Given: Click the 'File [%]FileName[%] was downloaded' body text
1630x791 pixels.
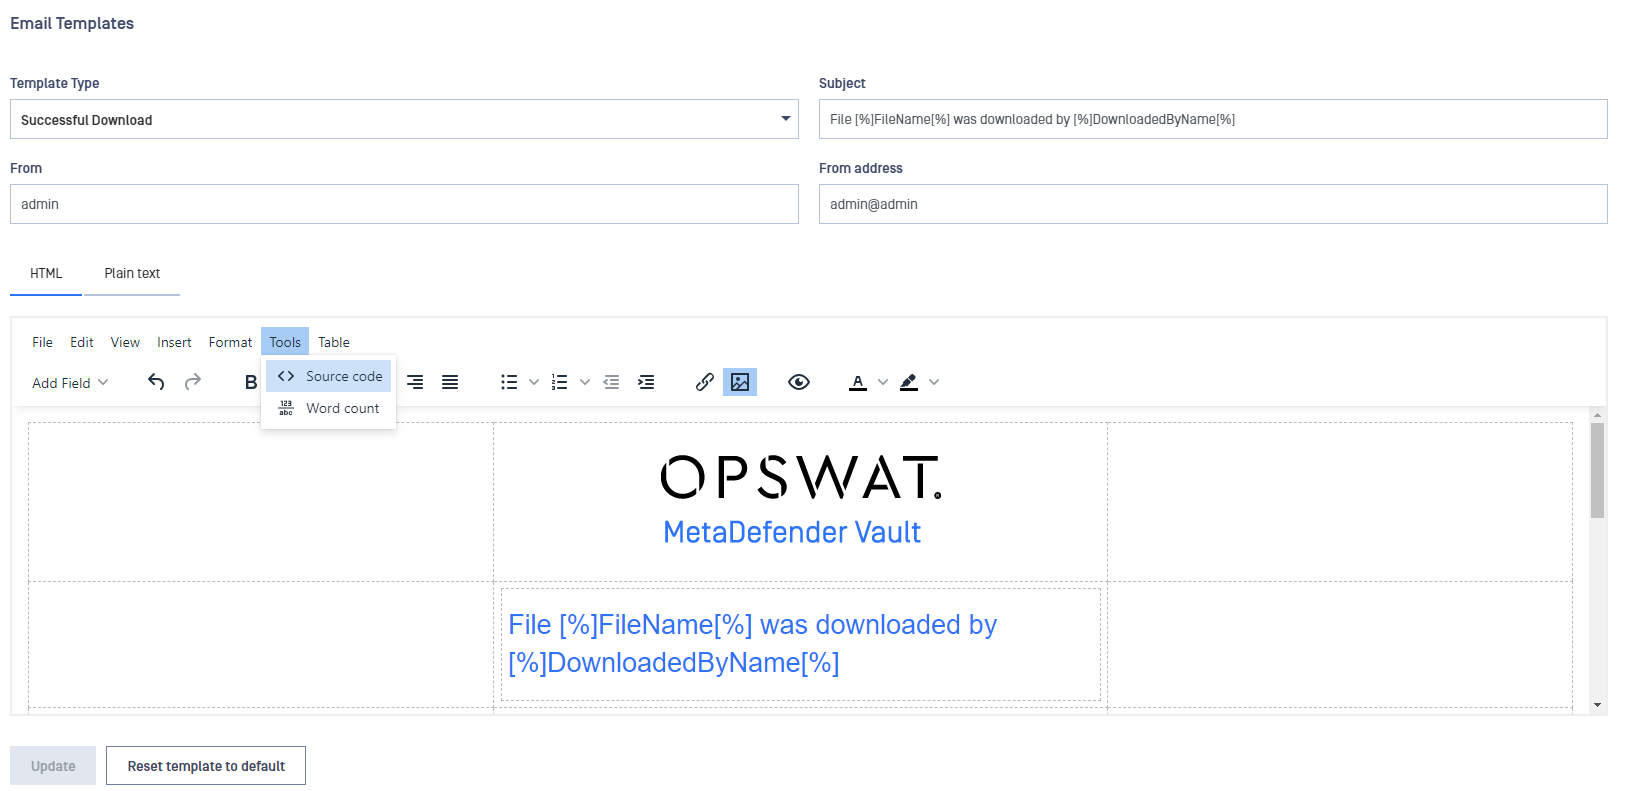Looking at the screenshot, I should (753, 643).
